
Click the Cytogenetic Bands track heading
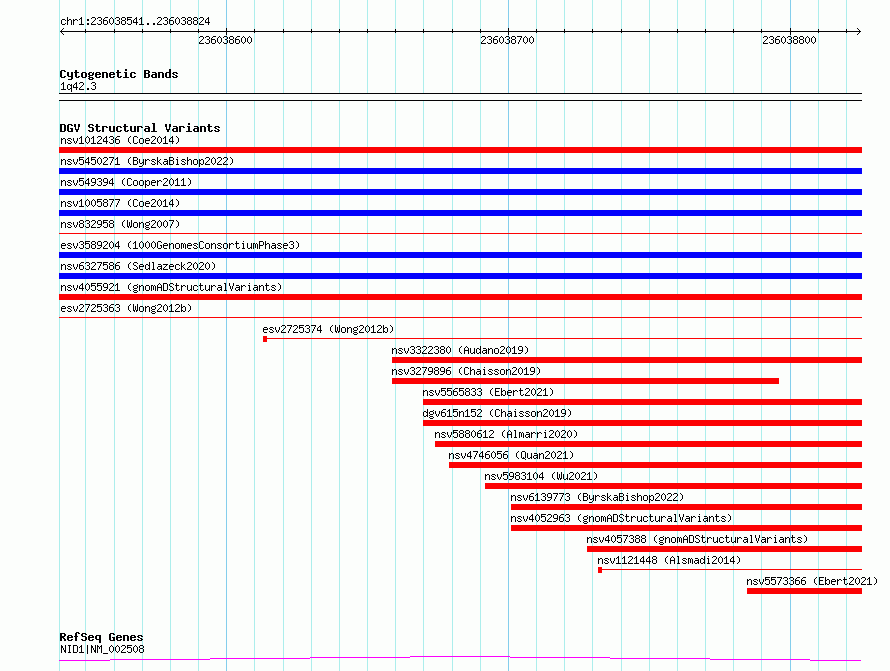point(119,74)
